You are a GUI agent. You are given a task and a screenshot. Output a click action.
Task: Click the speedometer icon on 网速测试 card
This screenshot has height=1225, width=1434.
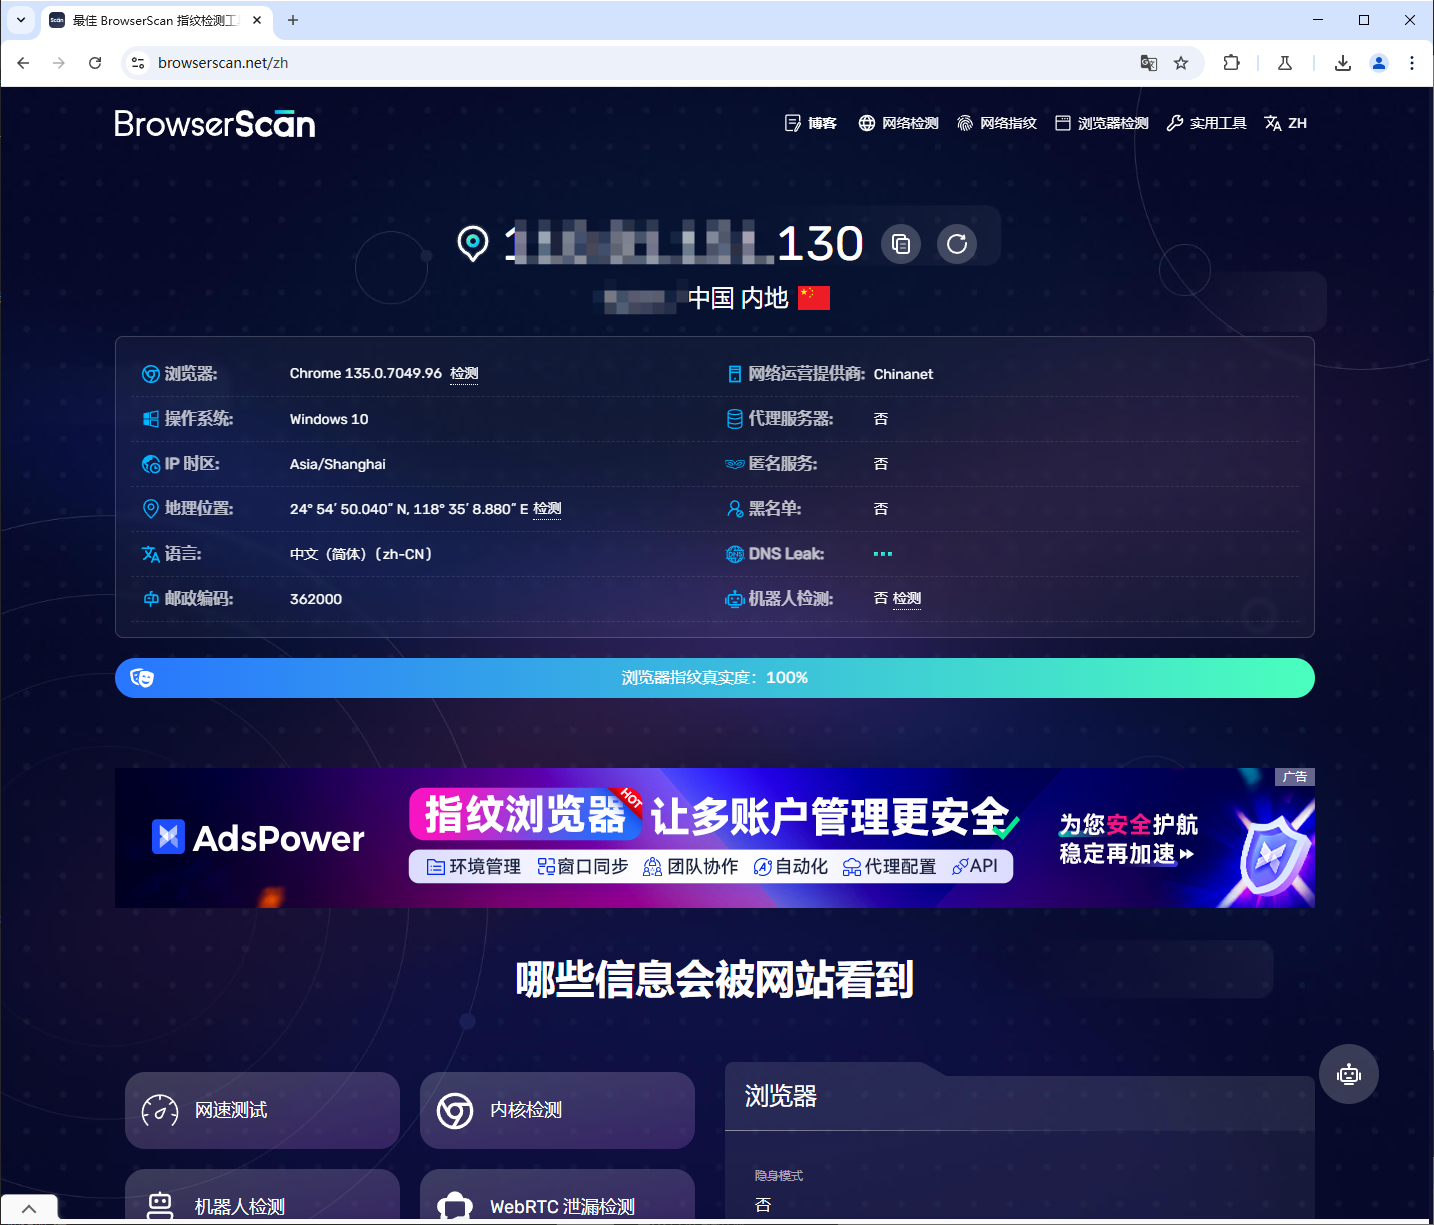160,1111
